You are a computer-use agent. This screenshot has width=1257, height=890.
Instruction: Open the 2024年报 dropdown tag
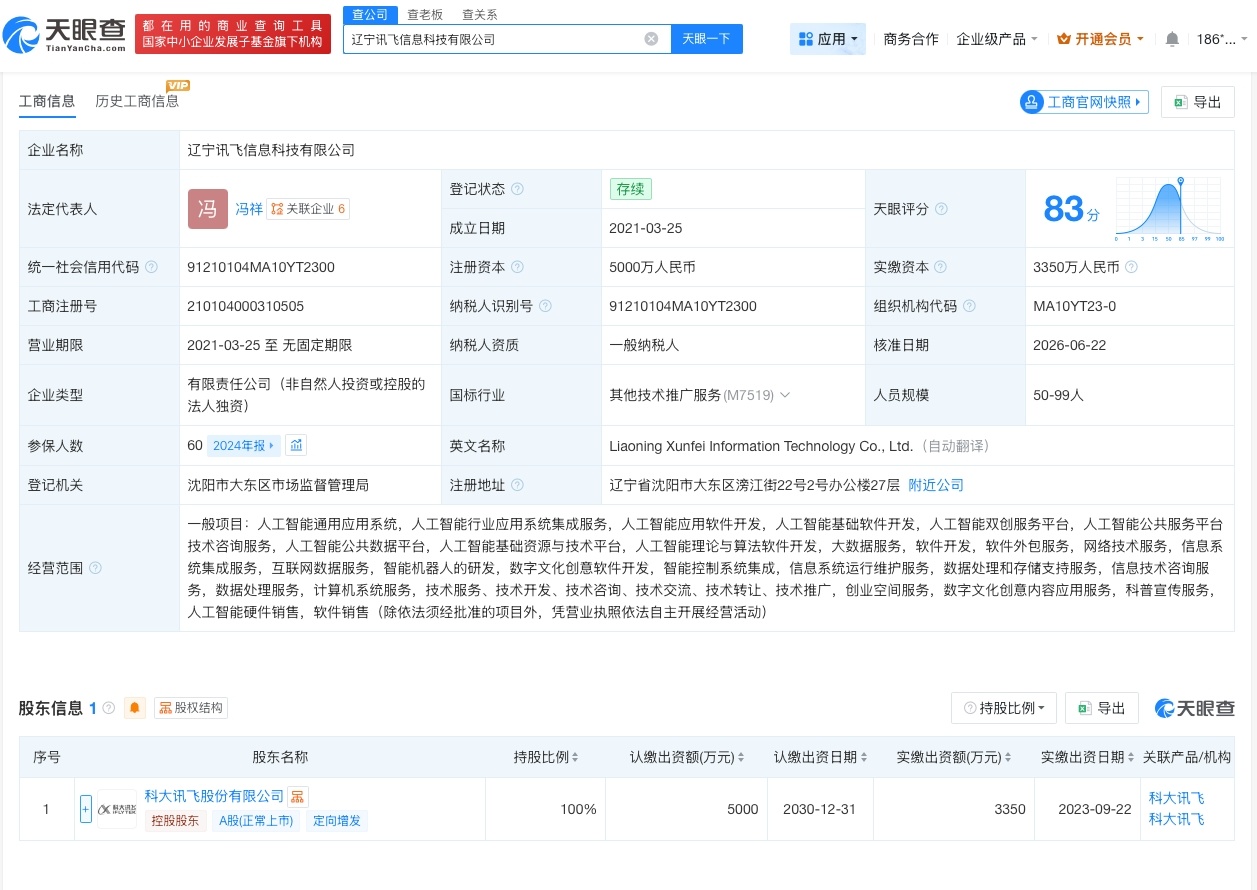[244, 445]
